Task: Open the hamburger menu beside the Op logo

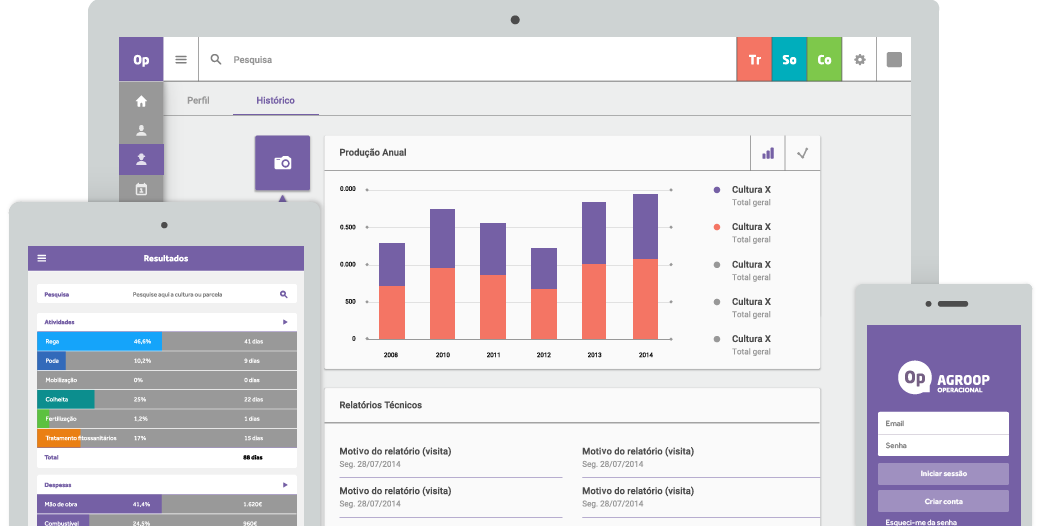Action: [x=181, y=59]
